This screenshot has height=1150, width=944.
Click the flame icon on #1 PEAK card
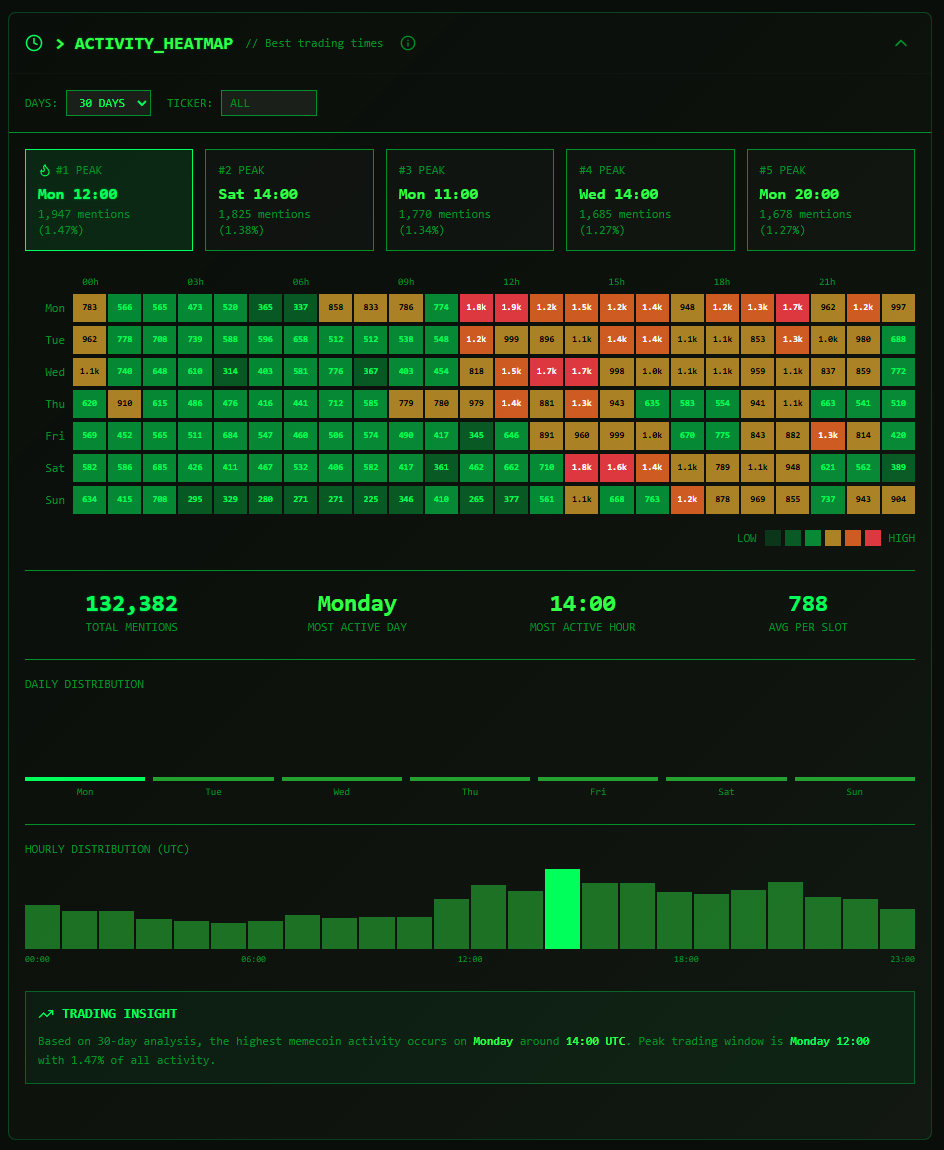pyautogui.click(x=45, y=170)
